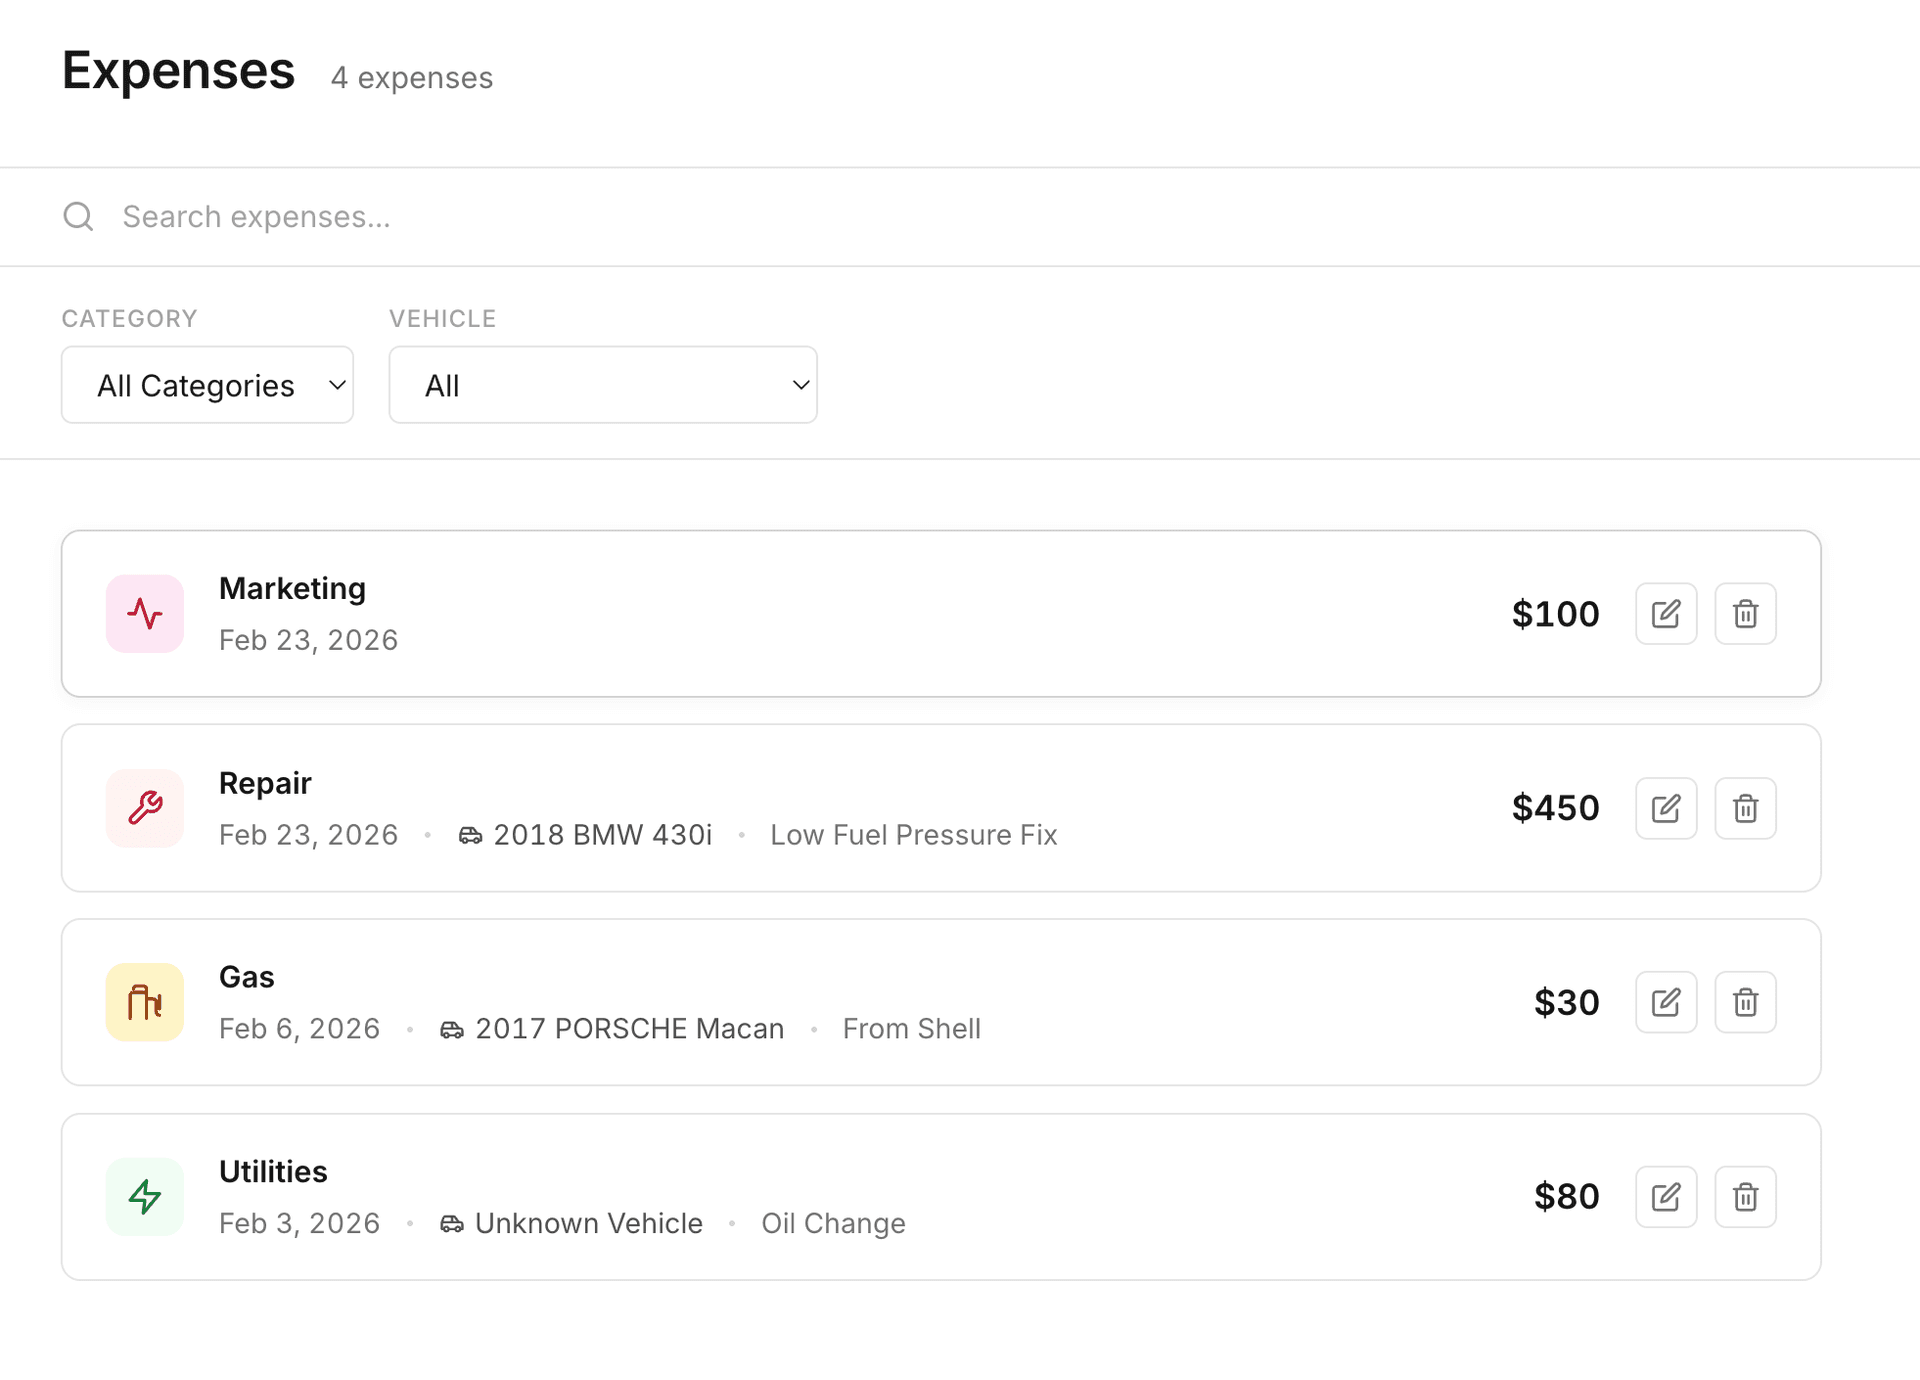
Task: Click inside the search expenses field
Action: (400, 216)
